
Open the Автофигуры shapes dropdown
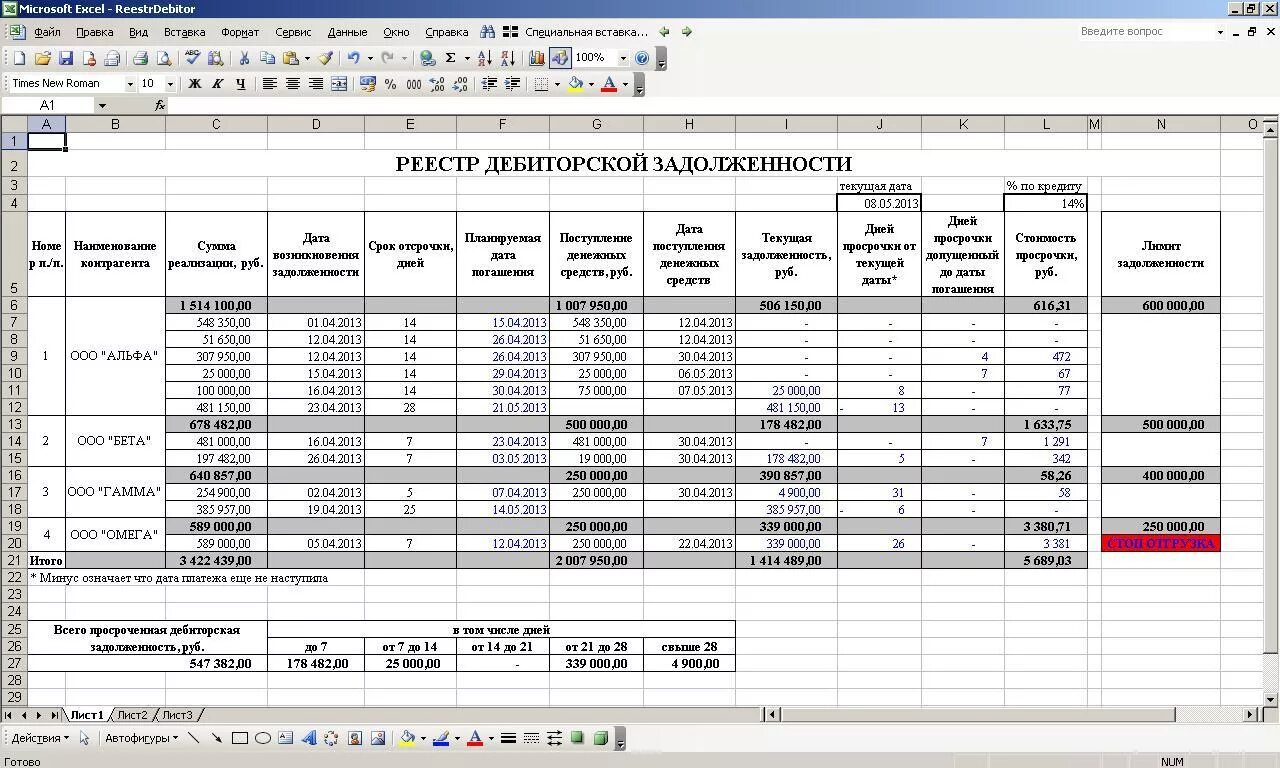(140, 738)
